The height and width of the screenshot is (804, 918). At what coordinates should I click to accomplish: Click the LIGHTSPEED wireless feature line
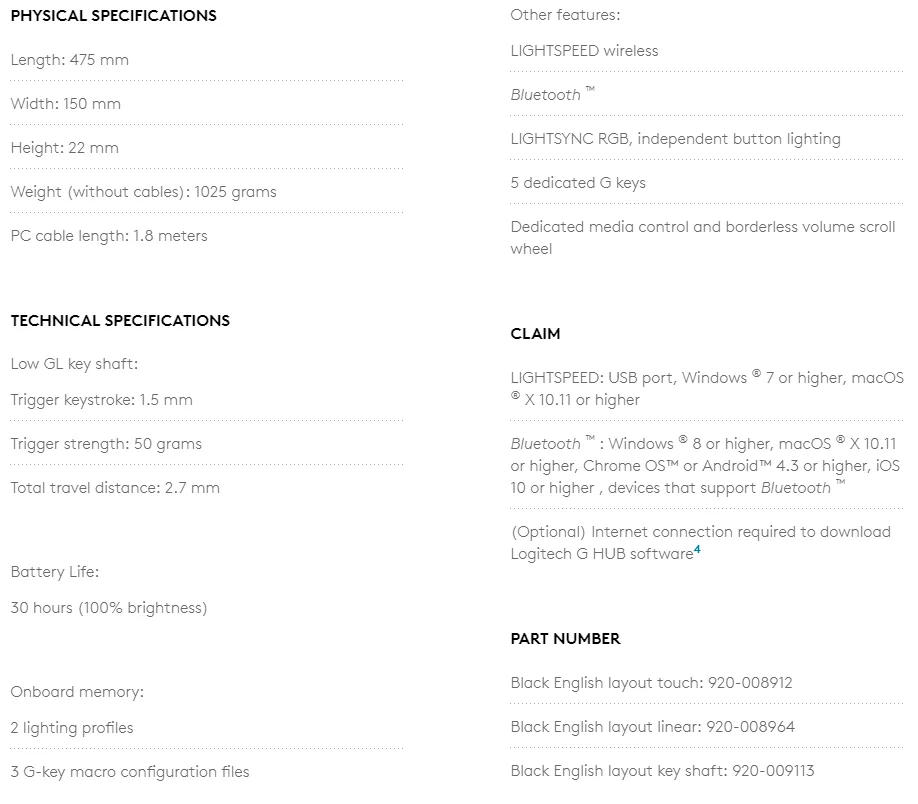(584, 51)
